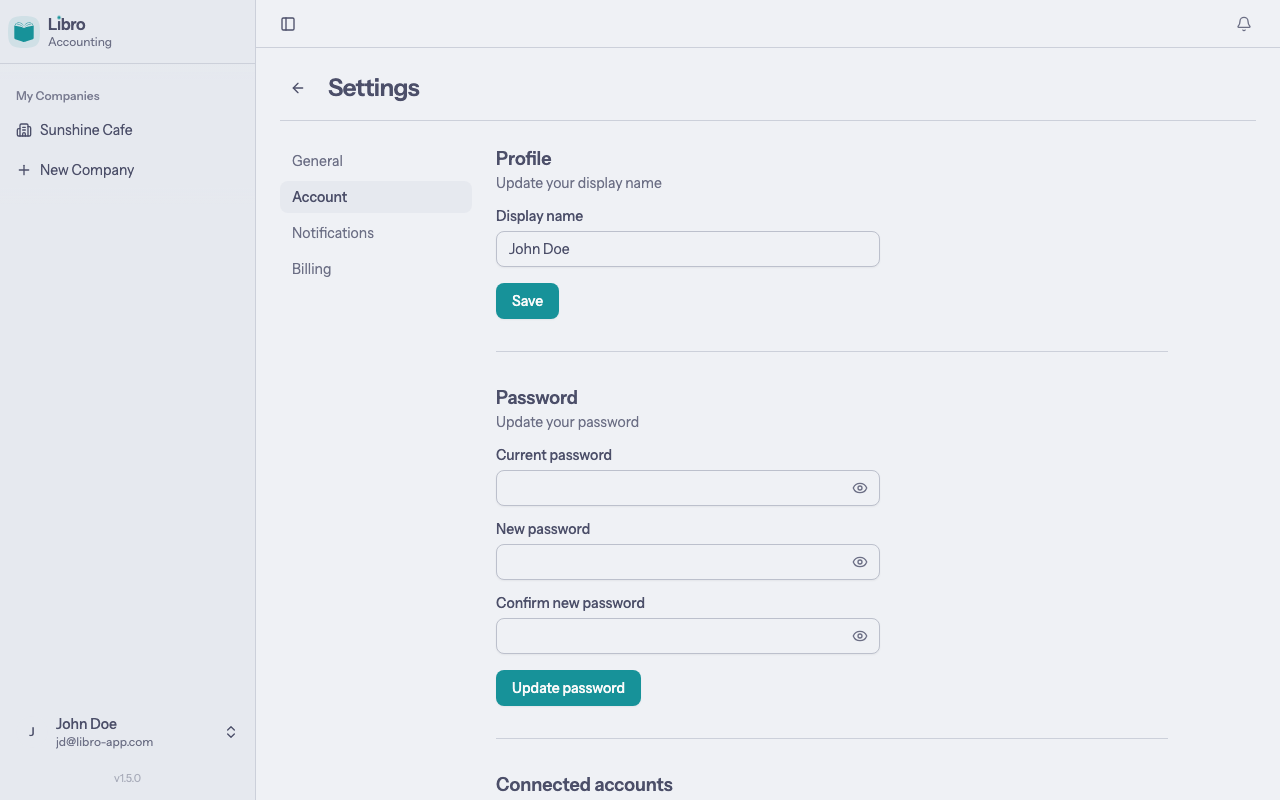
Task: Click the plus icon to add New Company
Action: pyautogui.click(x=23, y=169)
